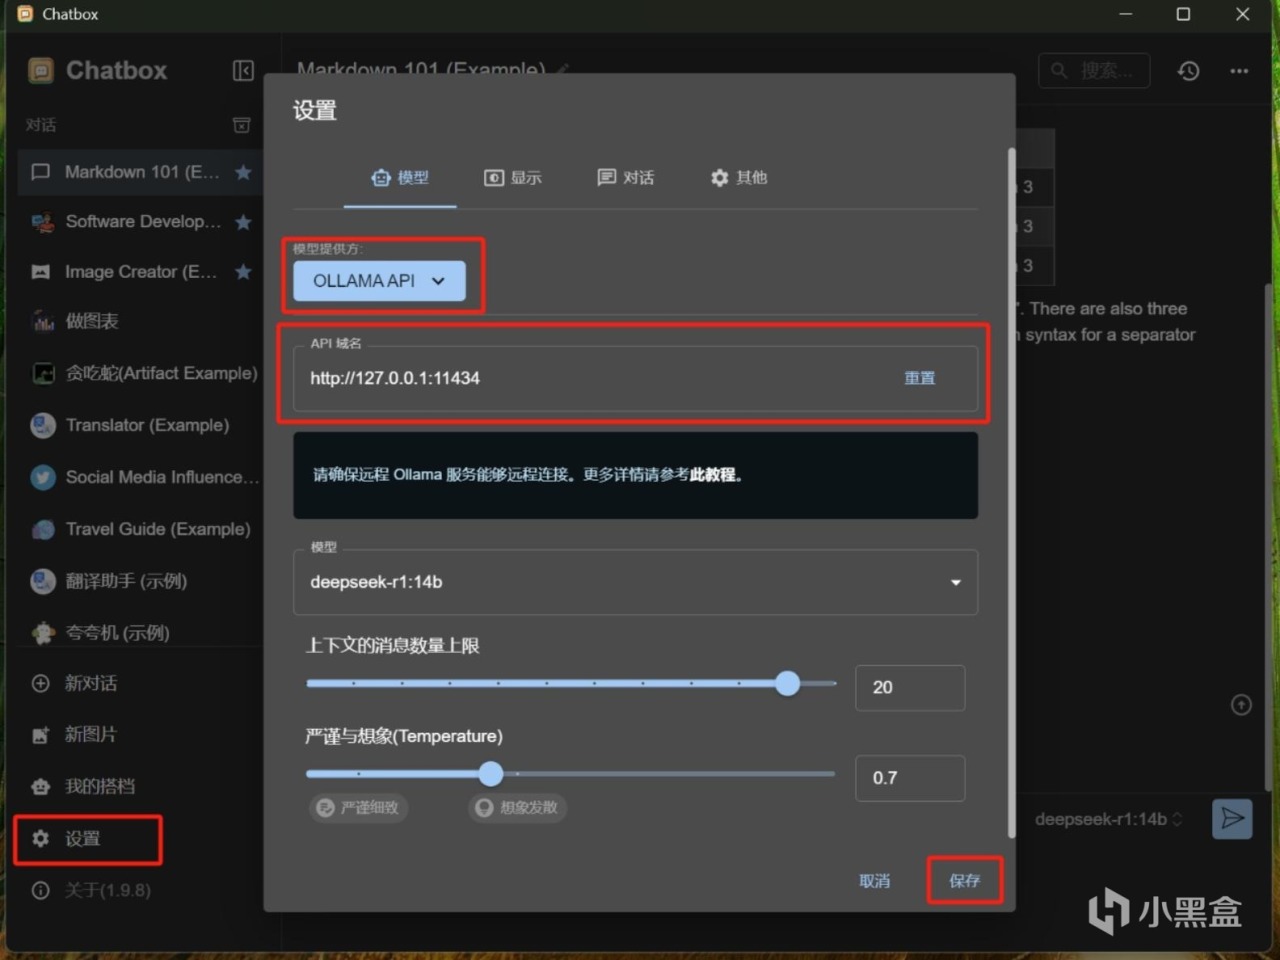Click the send message arrow button

coord(1232,819)
